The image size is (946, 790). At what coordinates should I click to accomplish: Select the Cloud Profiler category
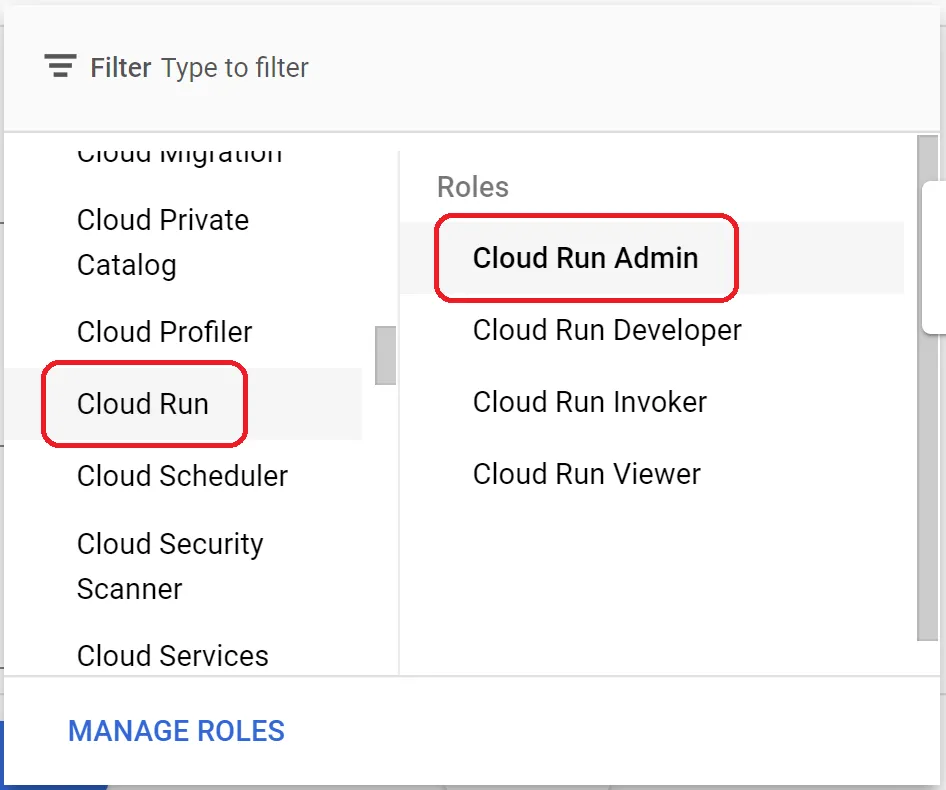[164, 332]
